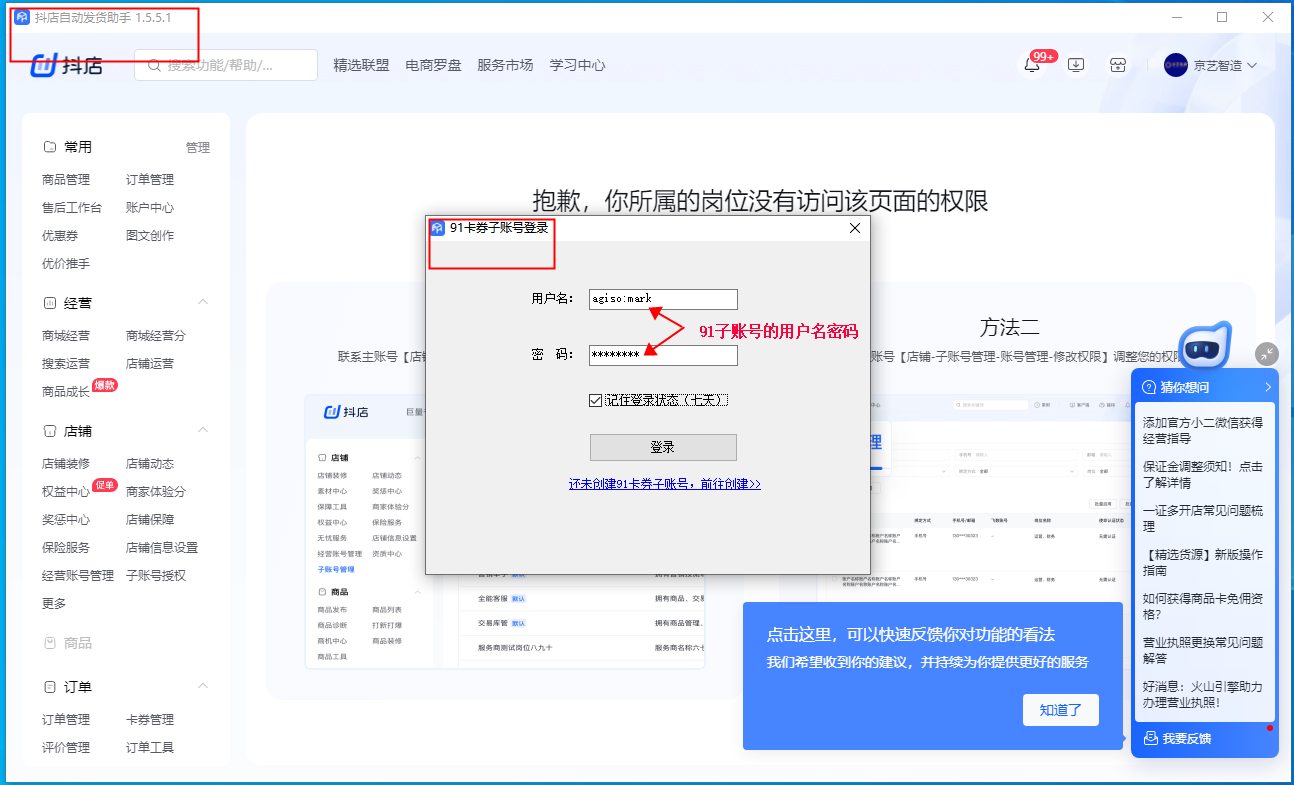
Task: Open 账户中心 in the sidebar
Action: (x=150, y=208)
